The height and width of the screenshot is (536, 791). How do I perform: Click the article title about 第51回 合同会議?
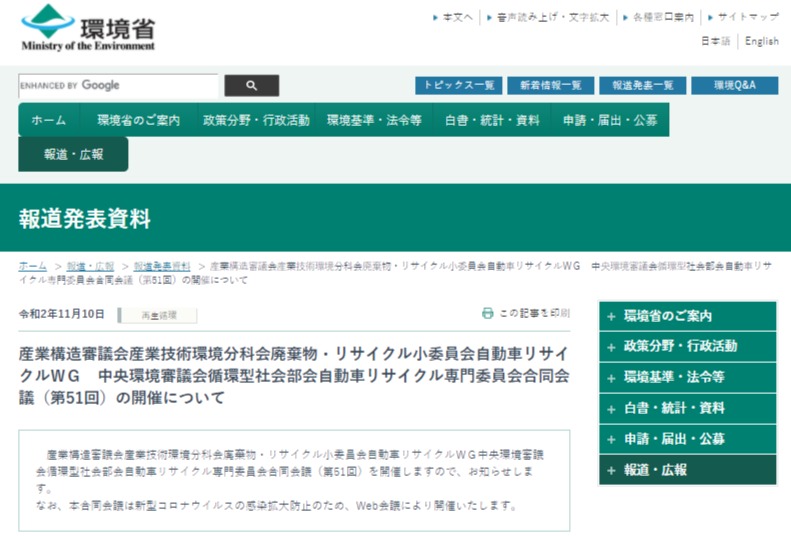[x=294, y=376]
